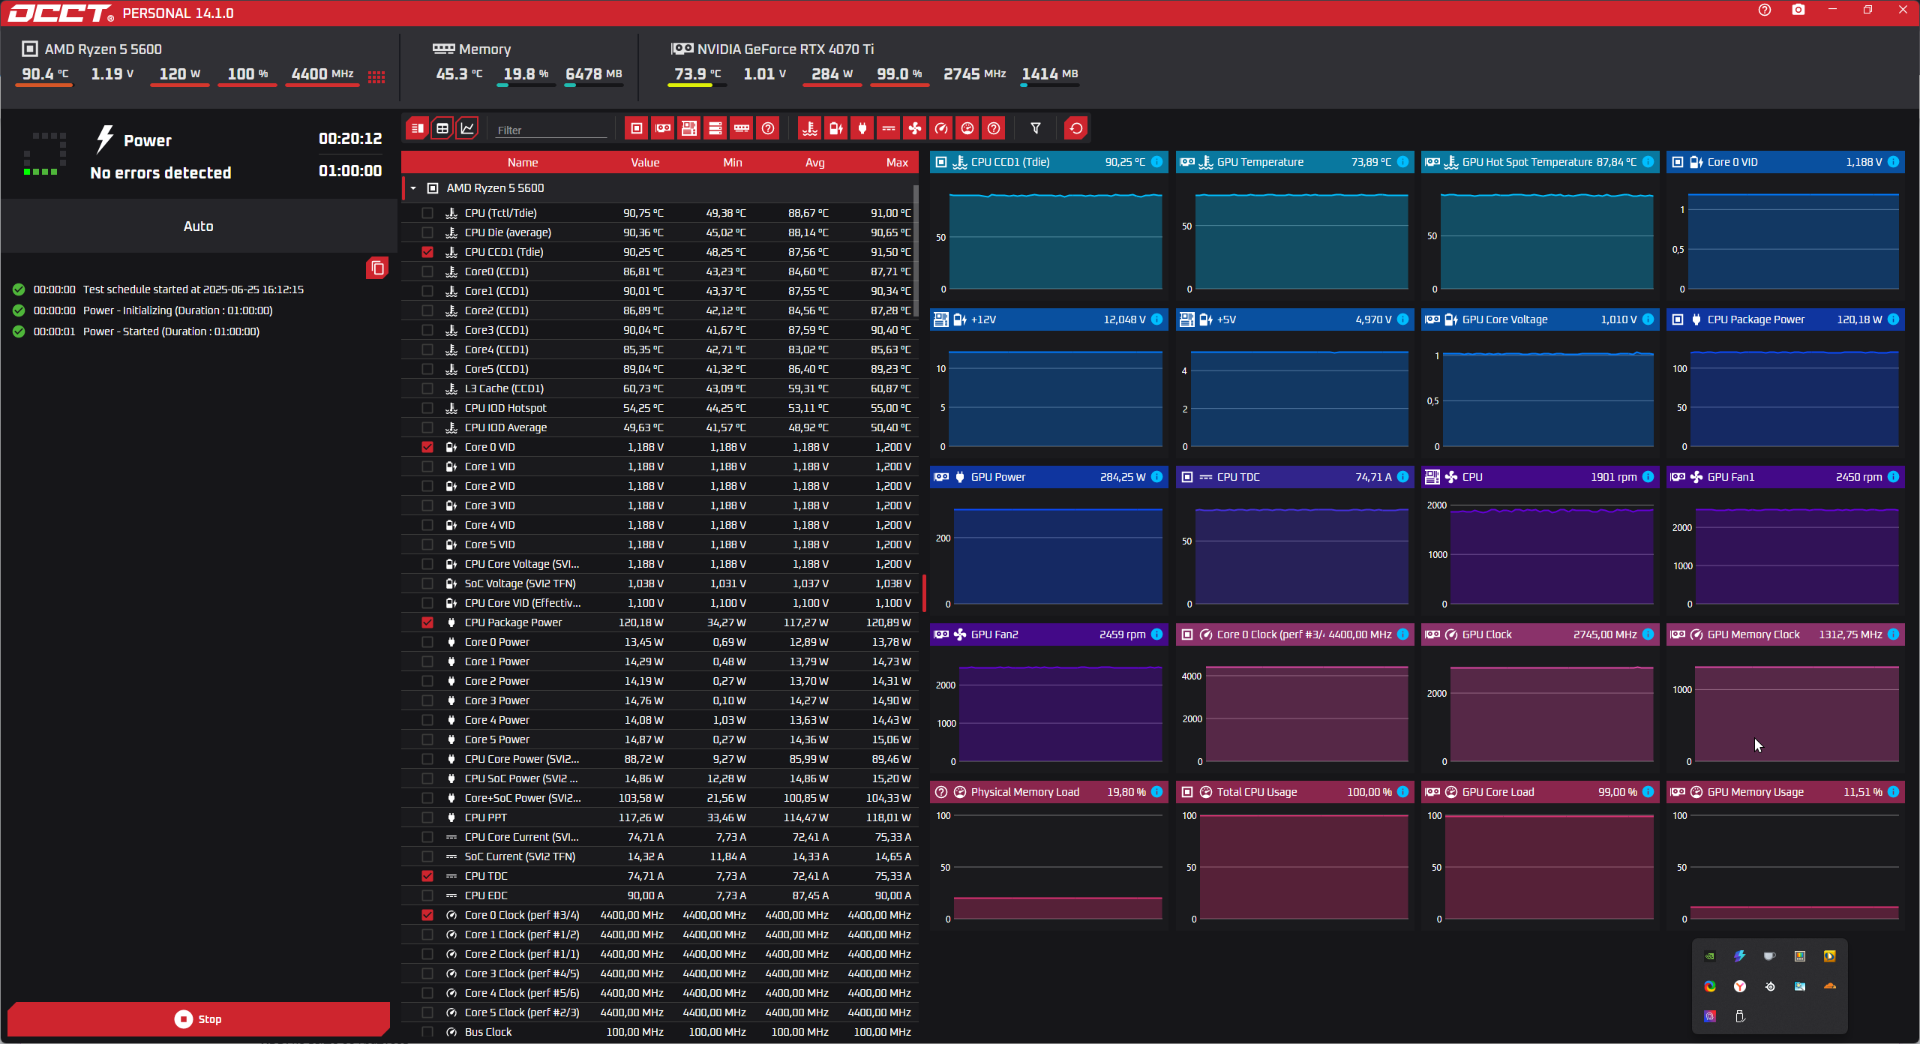Image resolution: width=1920 pixels, height=1044 pixels.
Task: Toggle the power plug sensor filter
Action: [862, 129]
